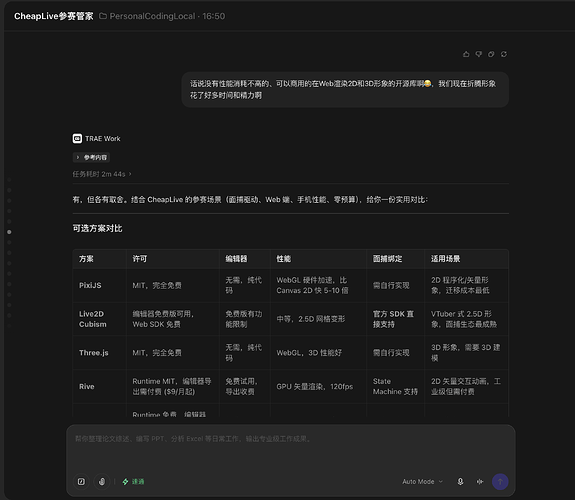Click the State Machine 支持 cell
Image resolution: width=575 pixels, height=500 pixels.
tap(395, 387)
